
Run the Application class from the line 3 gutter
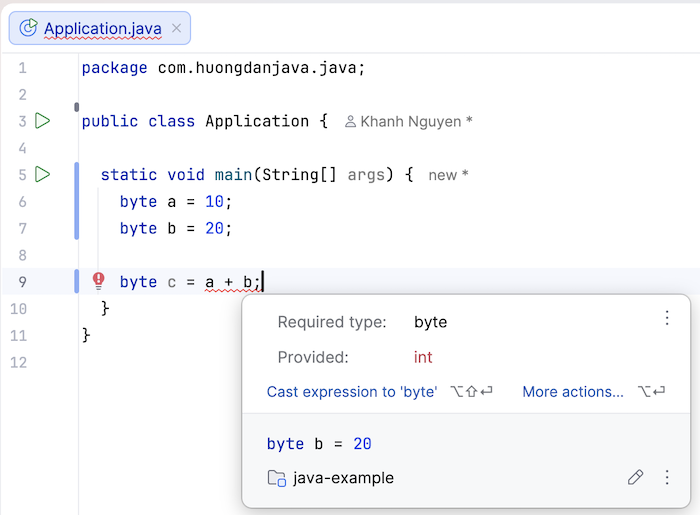42,121
